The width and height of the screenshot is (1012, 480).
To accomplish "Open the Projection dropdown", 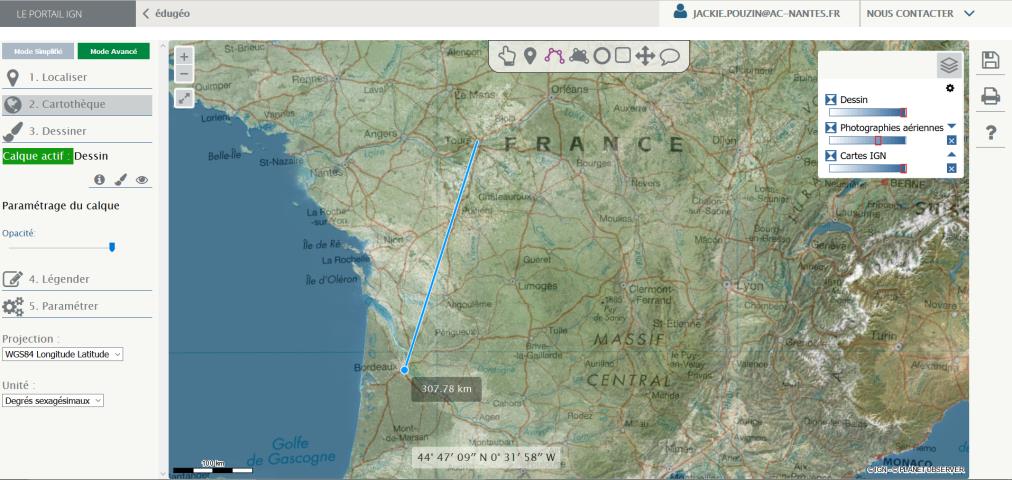I will coord(63,354).
